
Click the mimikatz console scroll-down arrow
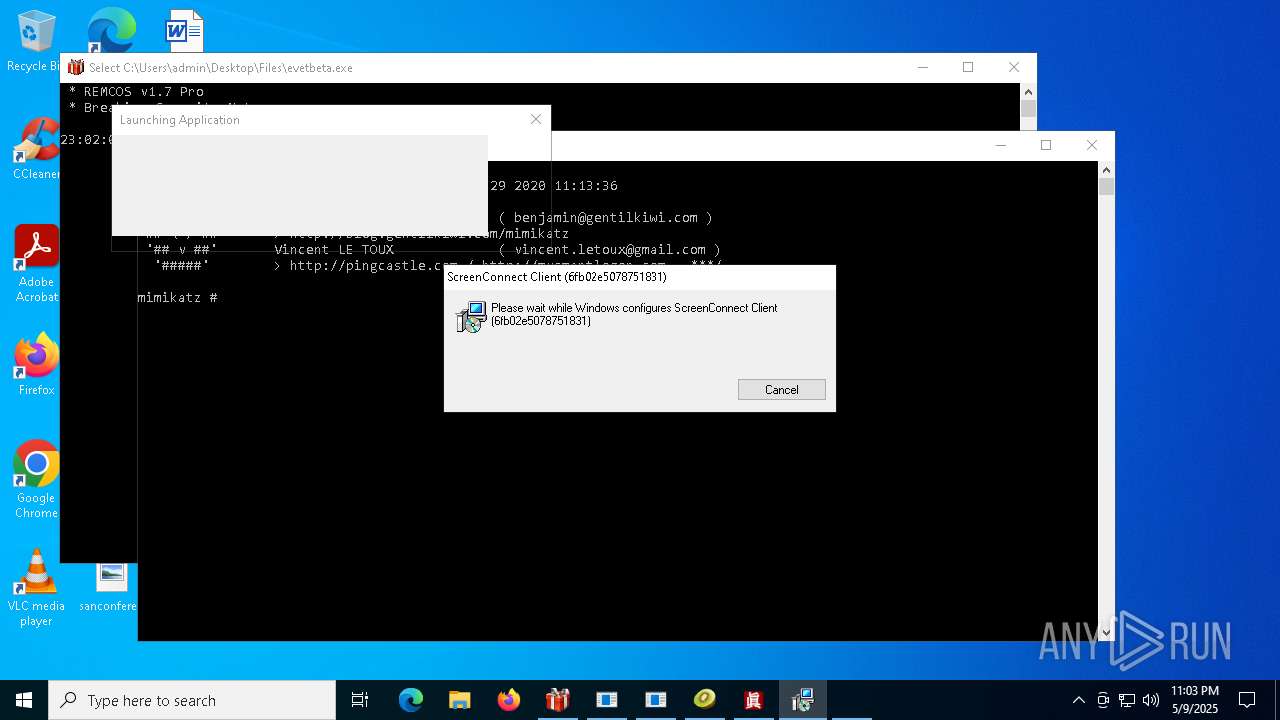1106,632
